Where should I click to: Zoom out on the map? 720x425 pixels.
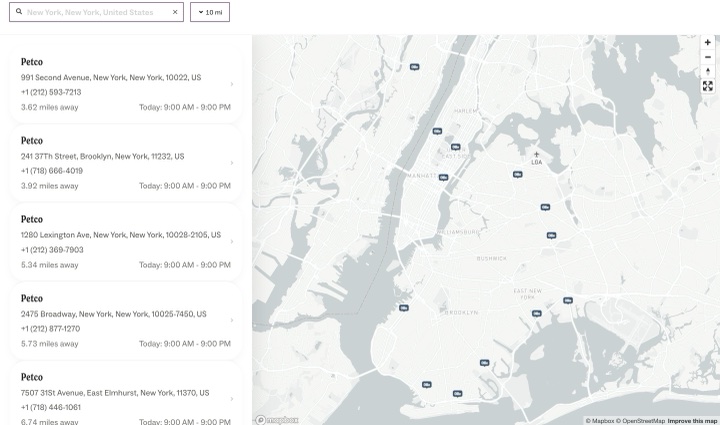pyautogui.click(x=708, y=57)
